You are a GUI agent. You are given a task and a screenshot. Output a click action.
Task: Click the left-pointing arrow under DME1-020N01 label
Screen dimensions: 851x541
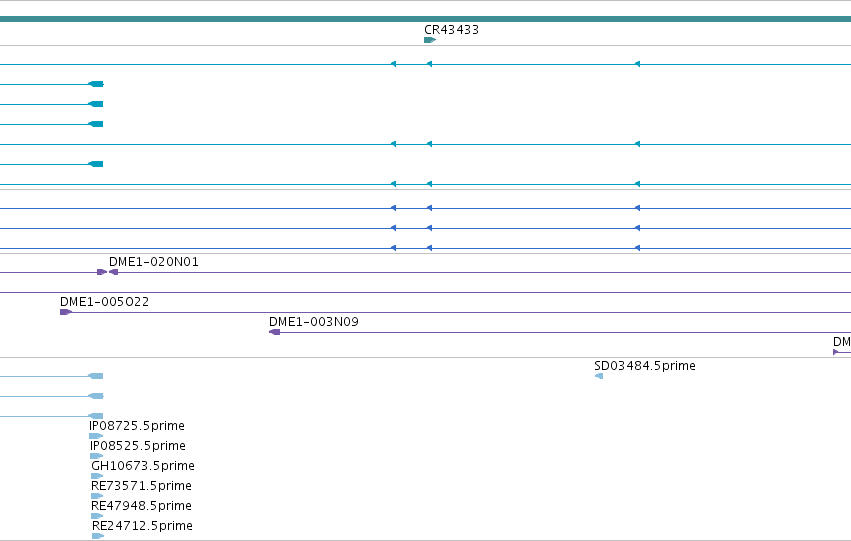113,272
